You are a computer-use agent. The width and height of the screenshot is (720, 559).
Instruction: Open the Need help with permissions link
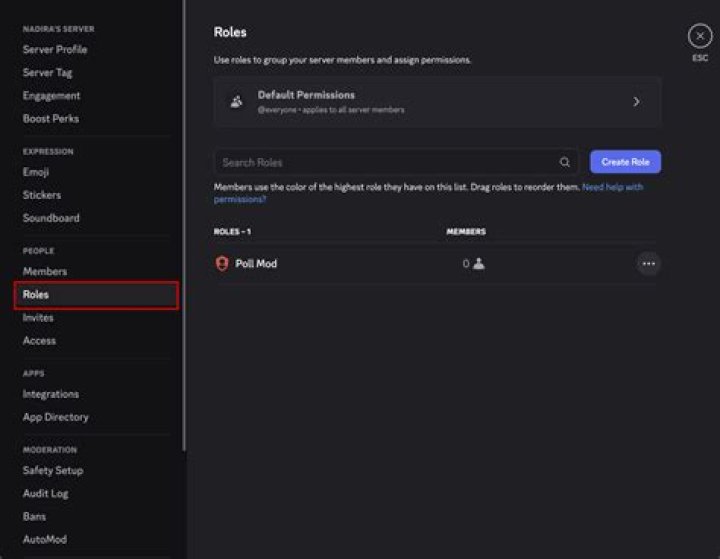(612, 187)
